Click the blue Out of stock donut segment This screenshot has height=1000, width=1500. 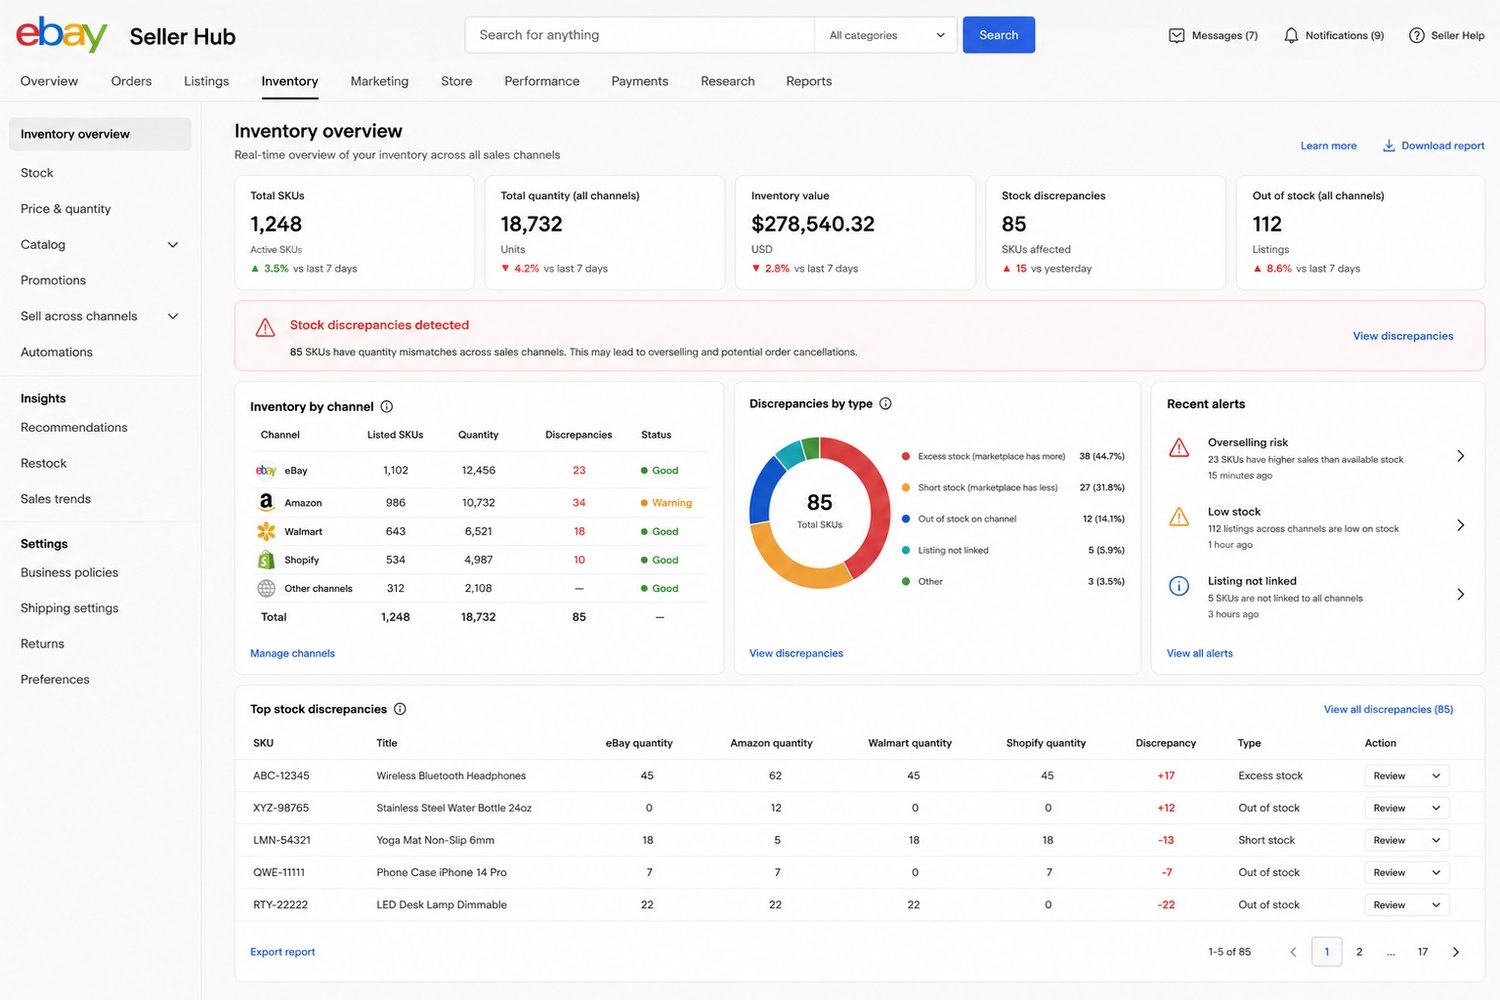[762, 490]
